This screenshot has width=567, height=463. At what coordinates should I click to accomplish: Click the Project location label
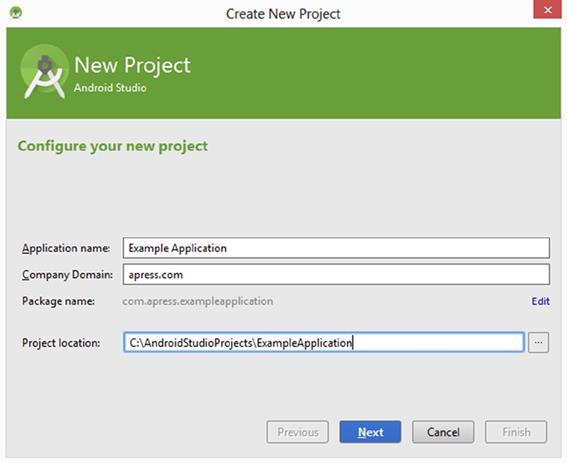tap(61, 343)
